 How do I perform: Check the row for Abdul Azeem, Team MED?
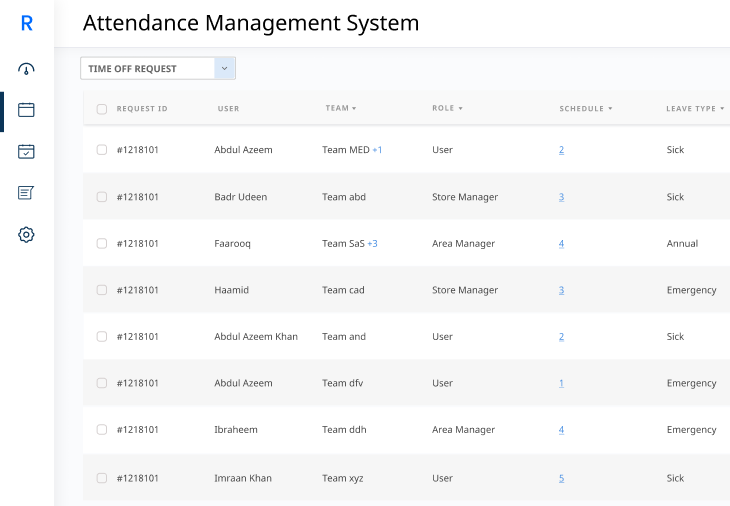(101, 150)
